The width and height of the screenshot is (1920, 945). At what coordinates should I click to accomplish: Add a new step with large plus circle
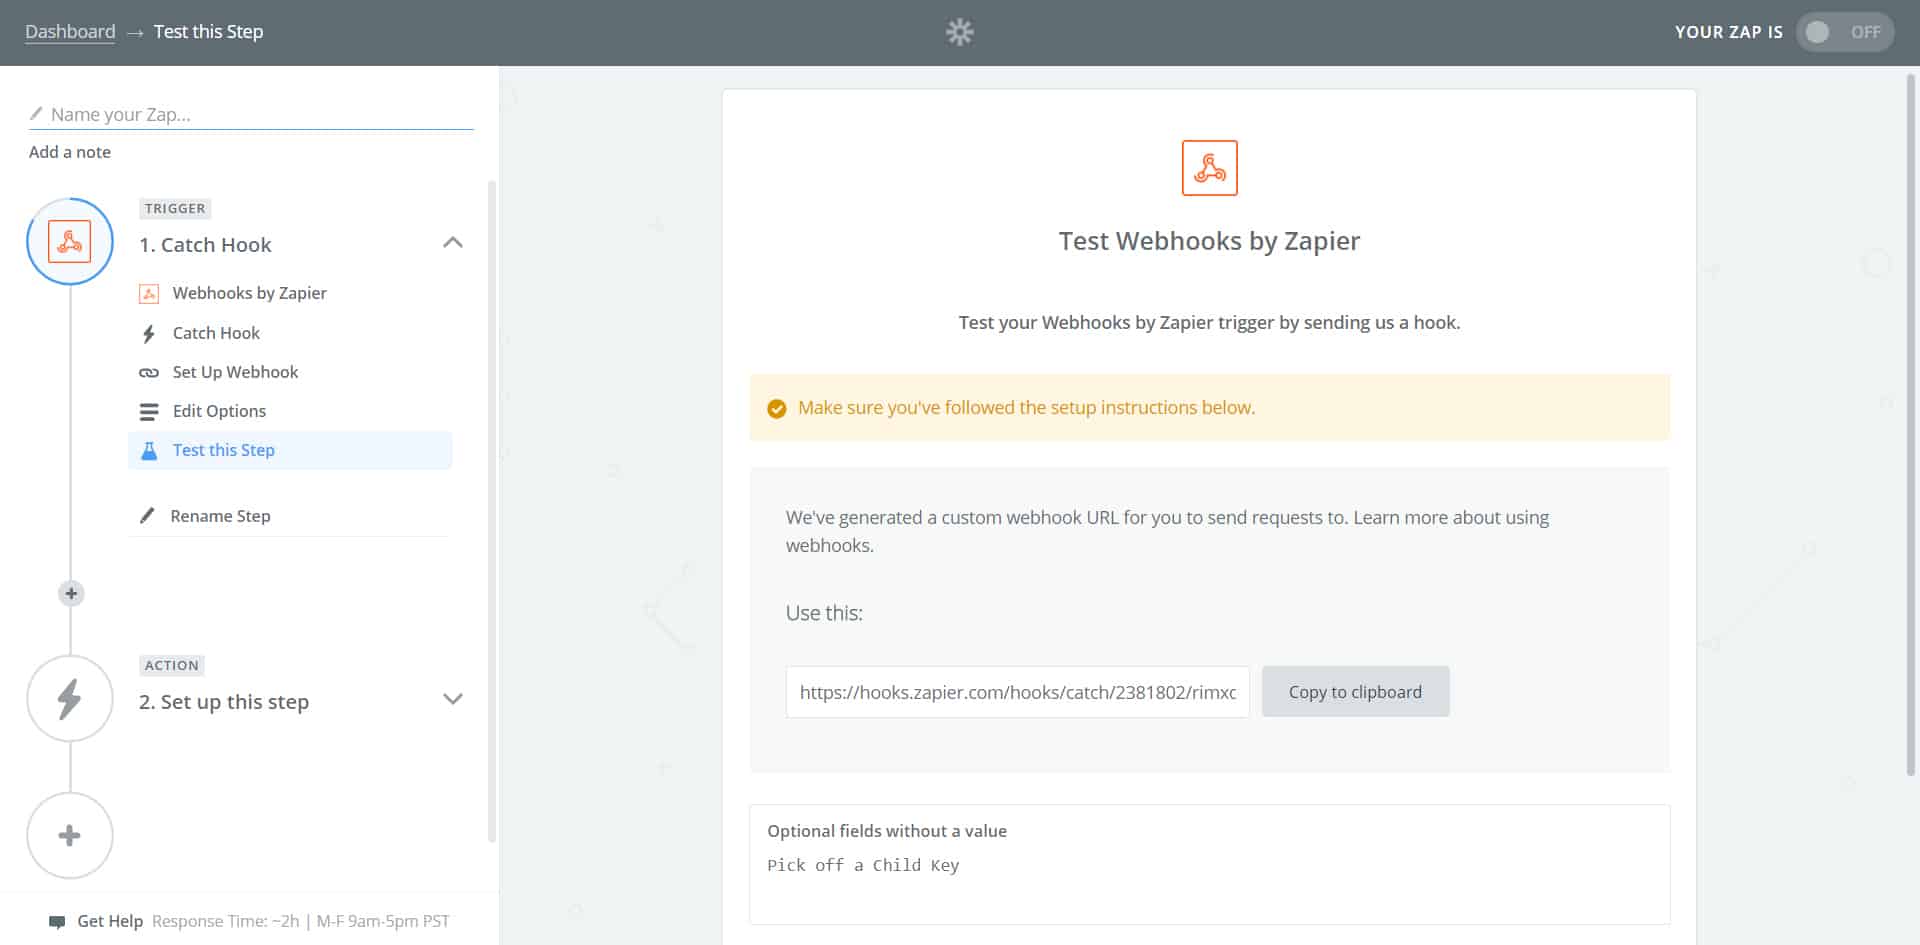(x=70, y=835)
